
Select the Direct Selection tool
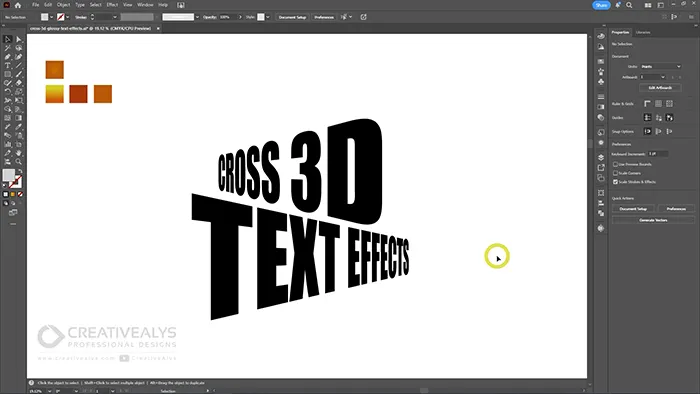pyautogui.click(x=19, y=39)
